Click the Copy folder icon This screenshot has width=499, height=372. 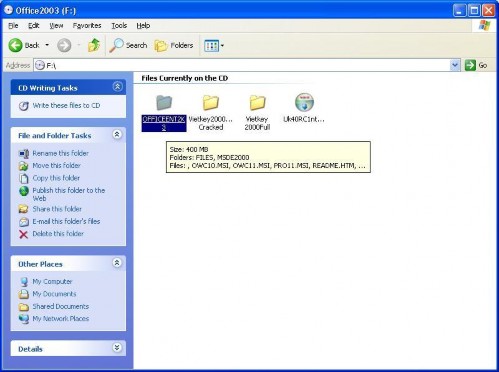pos(24,178)
